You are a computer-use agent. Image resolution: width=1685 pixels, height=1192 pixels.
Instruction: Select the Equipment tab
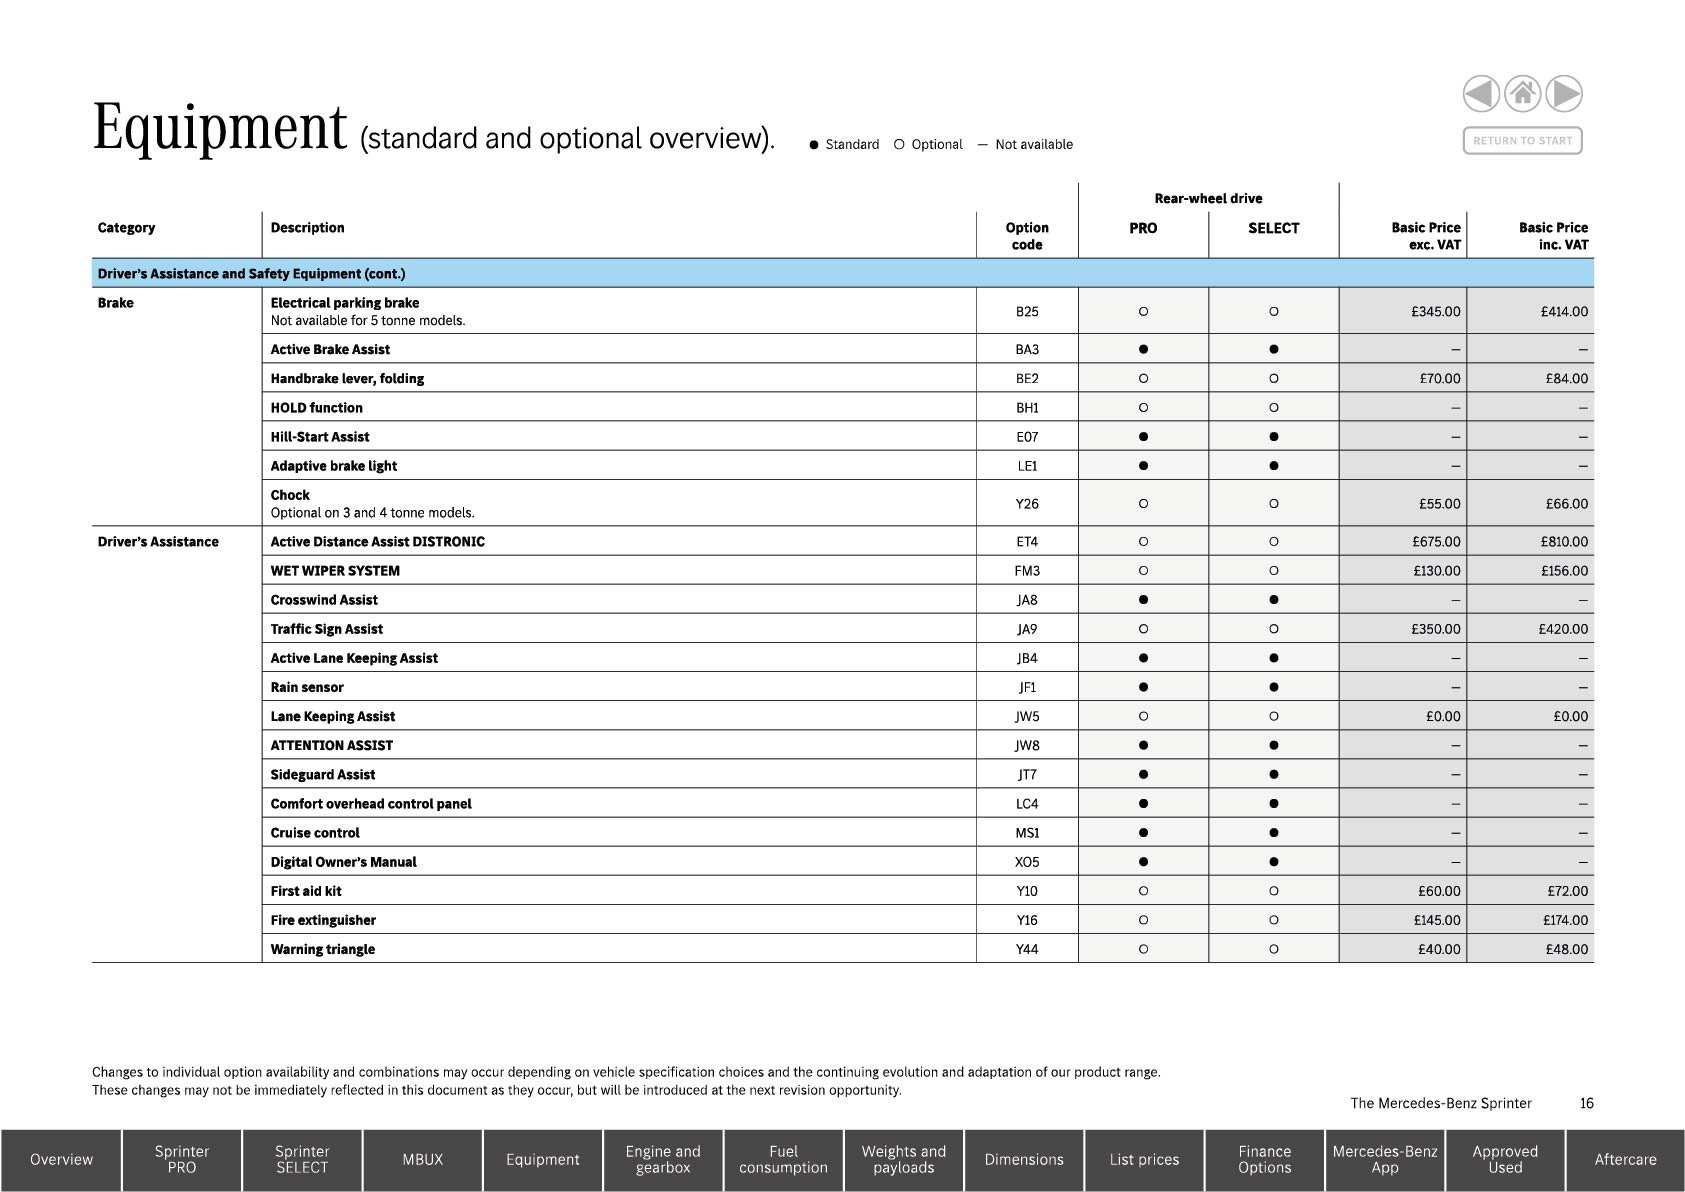[x=542, y=1160]
